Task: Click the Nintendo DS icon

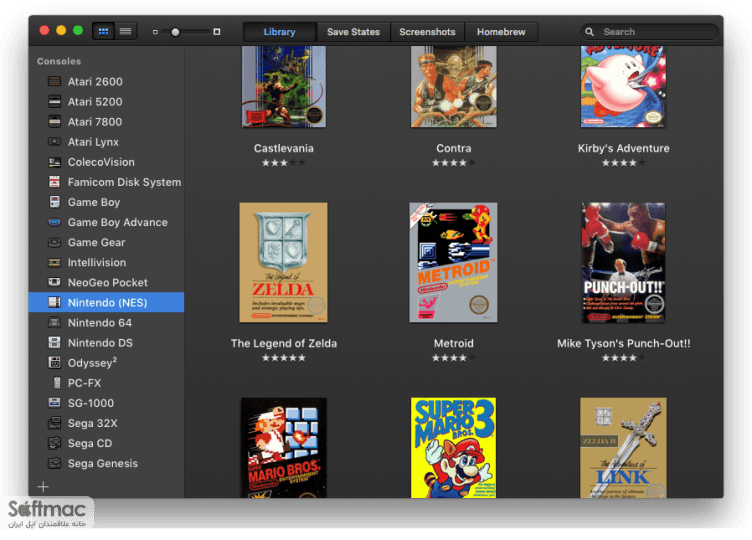Action: [x=55, y=343]
